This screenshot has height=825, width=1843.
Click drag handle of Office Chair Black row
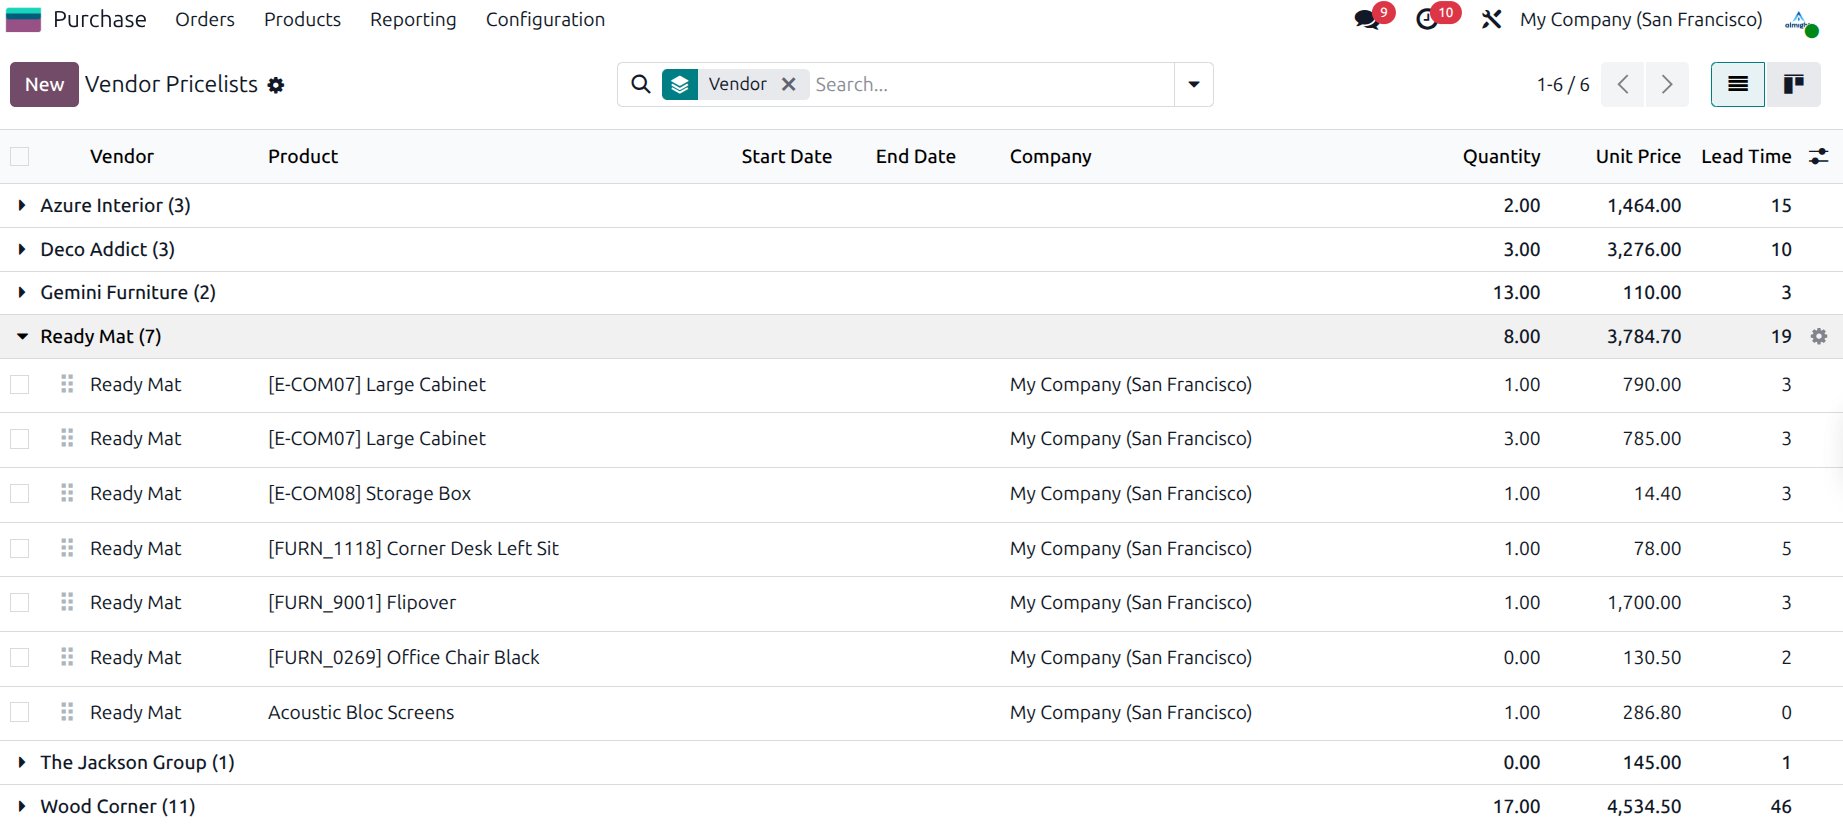(67, 657)
